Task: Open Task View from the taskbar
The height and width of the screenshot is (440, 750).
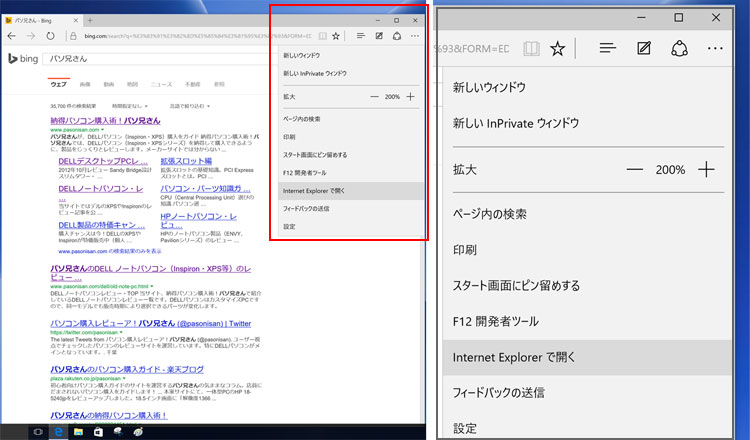Action: [38, 432]
